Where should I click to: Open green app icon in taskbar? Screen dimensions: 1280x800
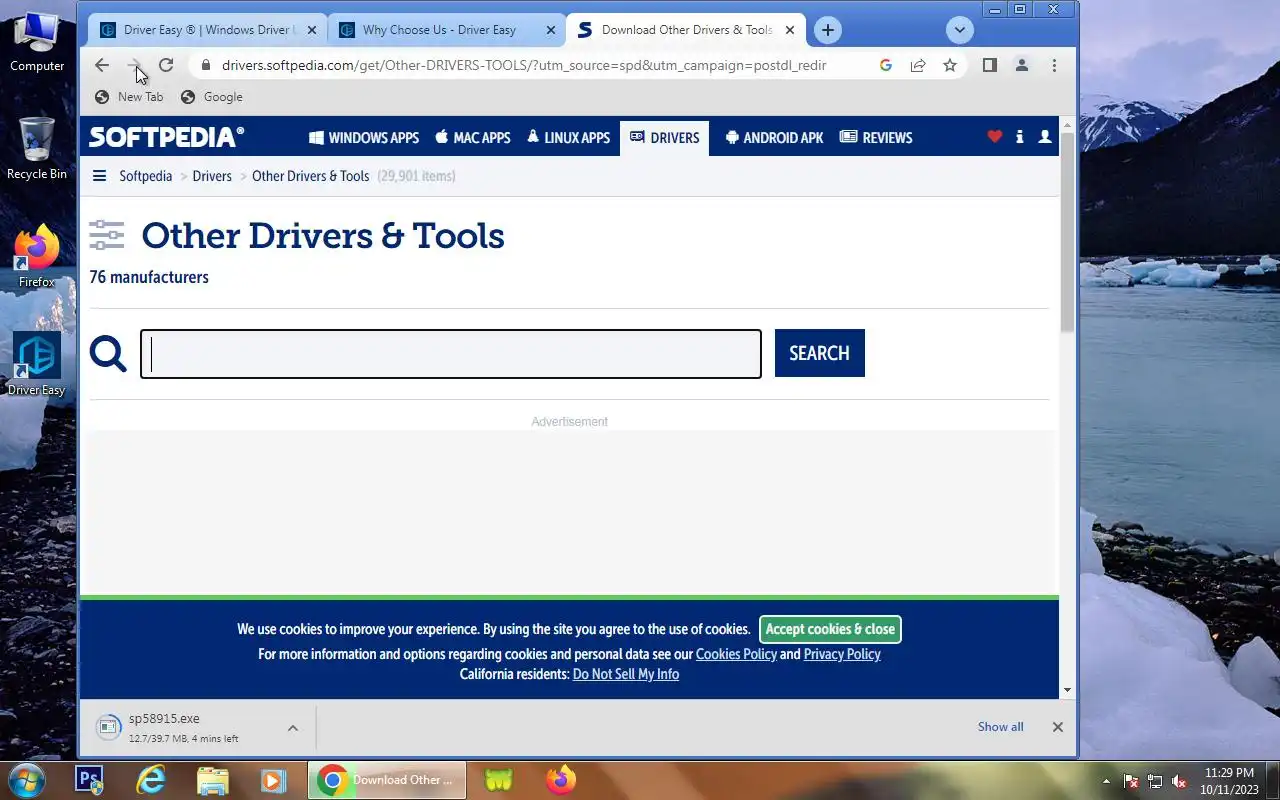[x=499, y=780]
